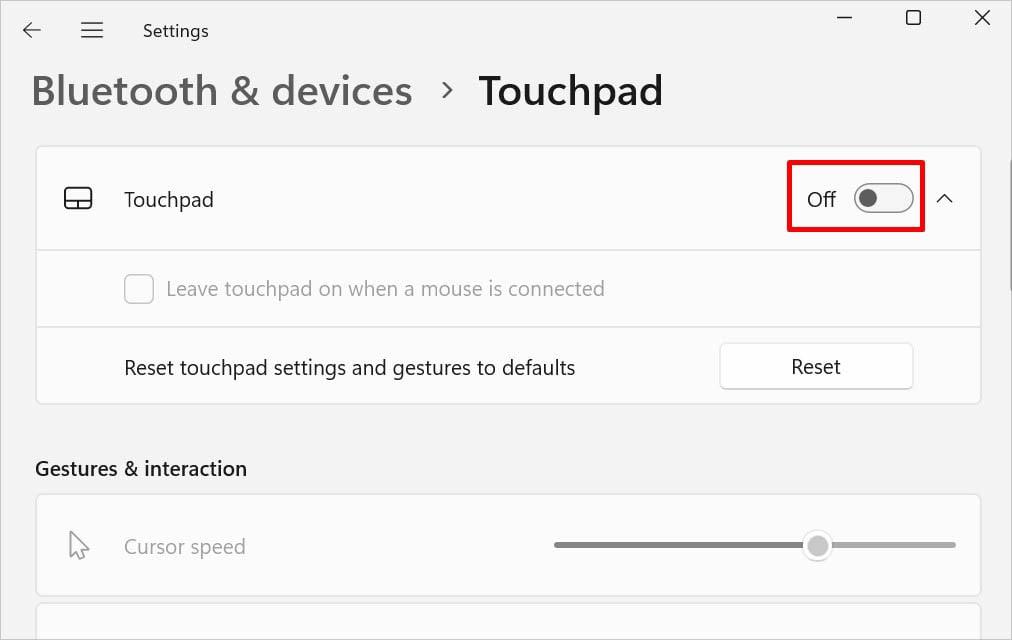Open the hamburger navigation menu

click(92, 30)
